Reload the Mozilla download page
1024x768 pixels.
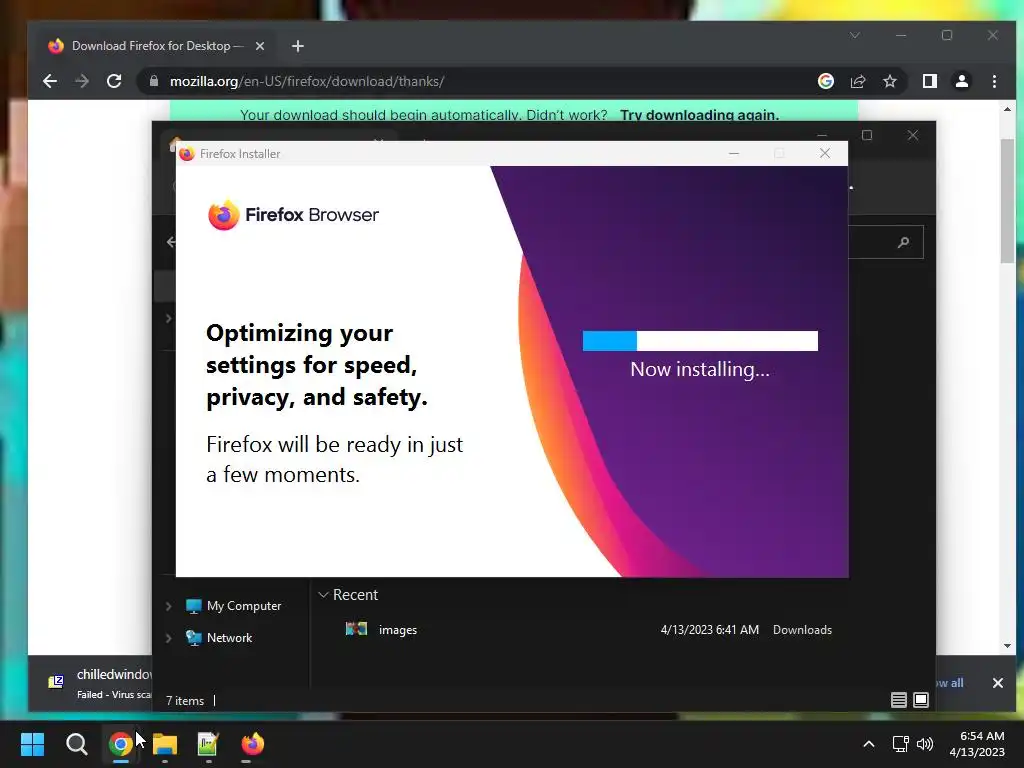(x=114, y=81)
